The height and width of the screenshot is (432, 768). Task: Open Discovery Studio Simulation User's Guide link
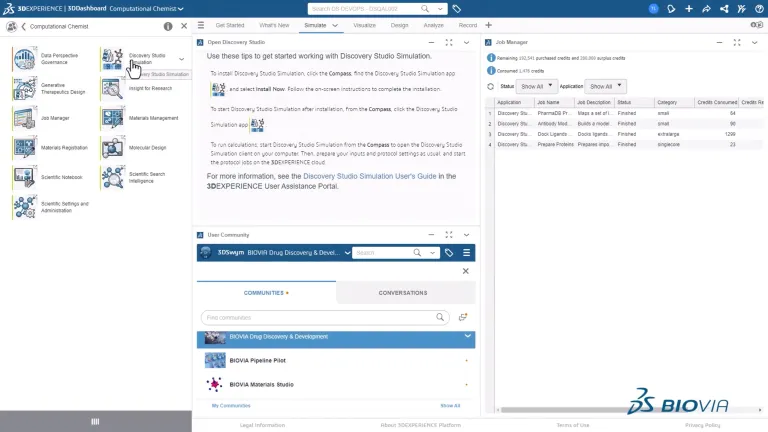click(x=369, y=176)
